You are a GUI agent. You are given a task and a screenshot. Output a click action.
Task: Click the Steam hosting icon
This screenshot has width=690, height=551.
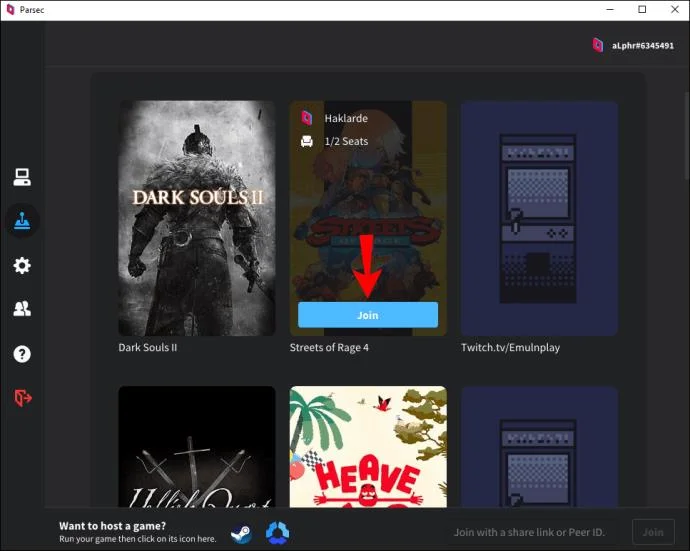(x=242, y=533)
